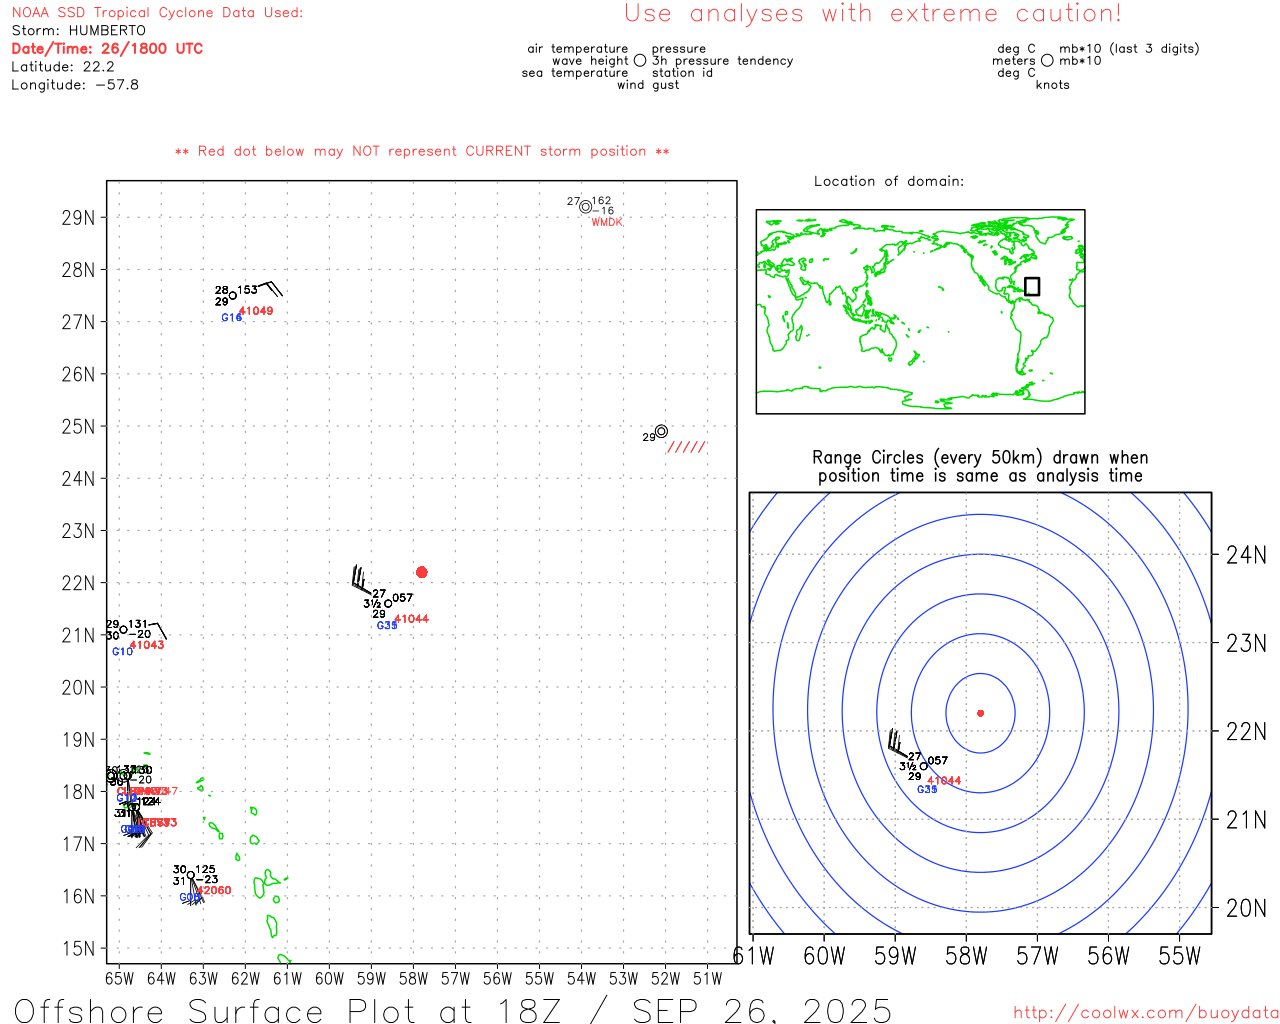The width and height of the screenshot is (1280, 1024).
Task: Click the blue G16 wind gust label
Action: point(231,318)
